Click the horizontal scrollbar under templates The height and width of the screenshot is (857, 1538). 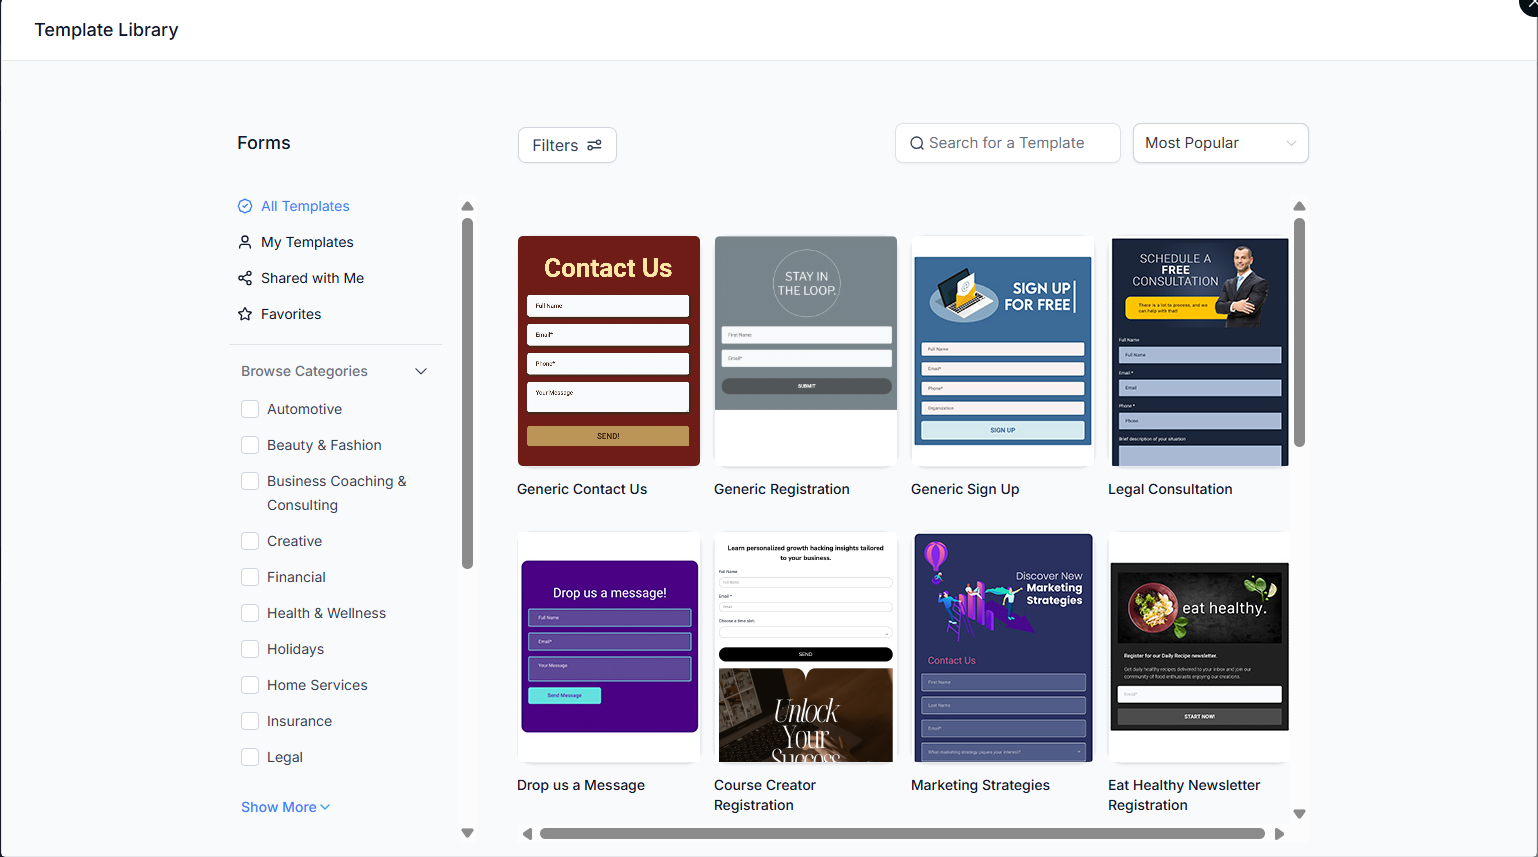902,834
